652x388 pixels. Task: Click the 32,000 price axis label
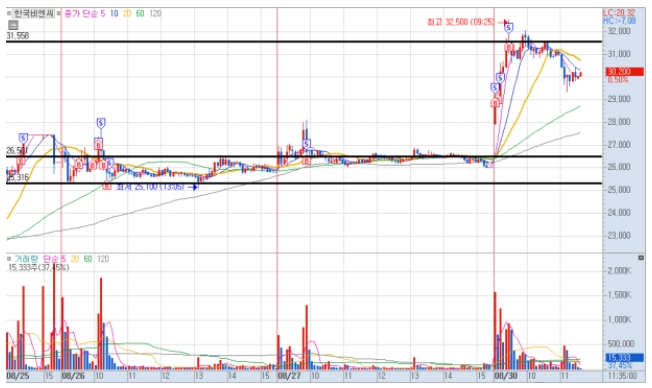619,31
